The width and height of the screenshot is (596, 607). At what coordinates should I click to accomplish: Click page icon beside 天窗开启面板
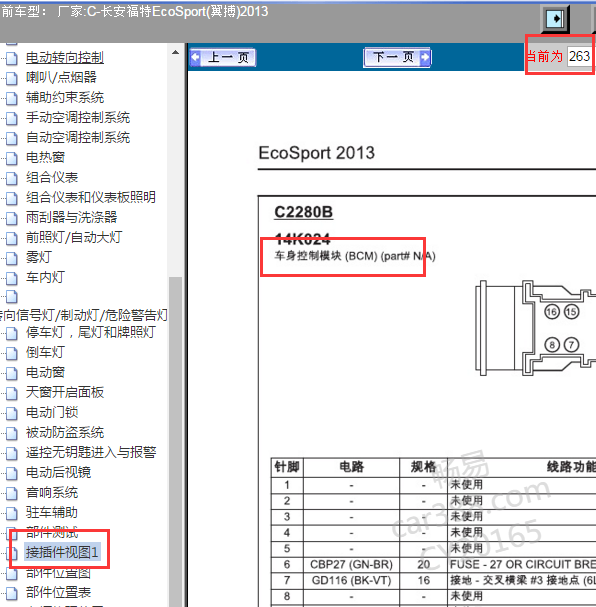coord(12,393)
